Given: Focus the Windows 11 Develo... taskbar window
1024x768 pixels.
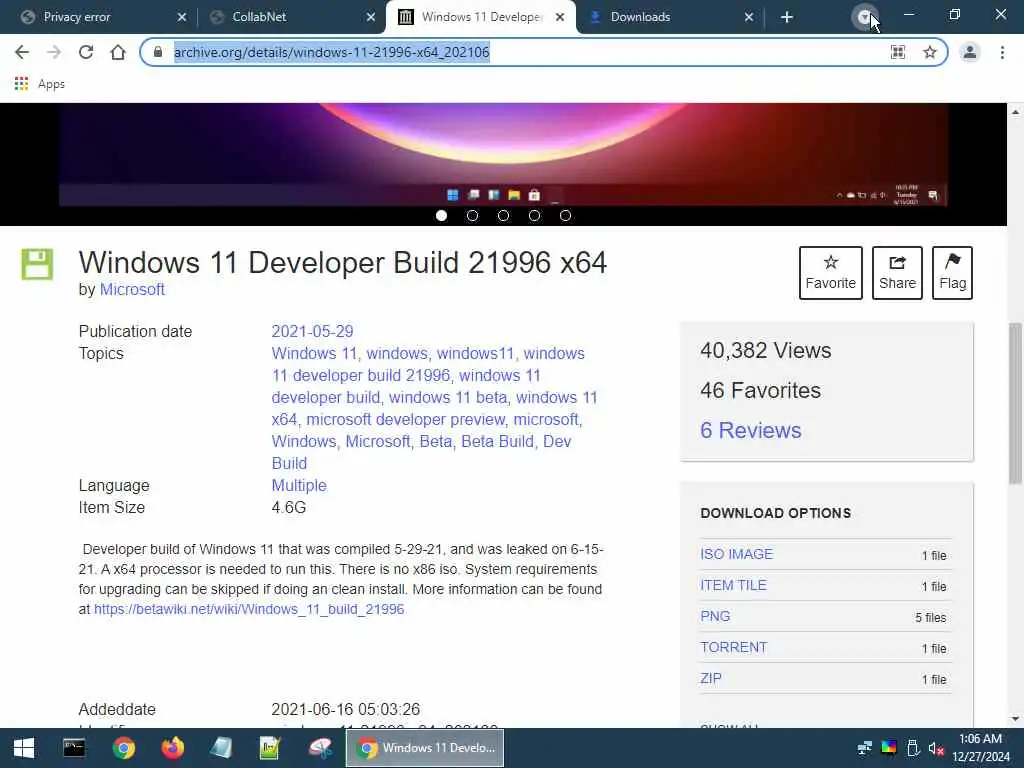Looking at the screenshot, I should click(x=425, y=748).
